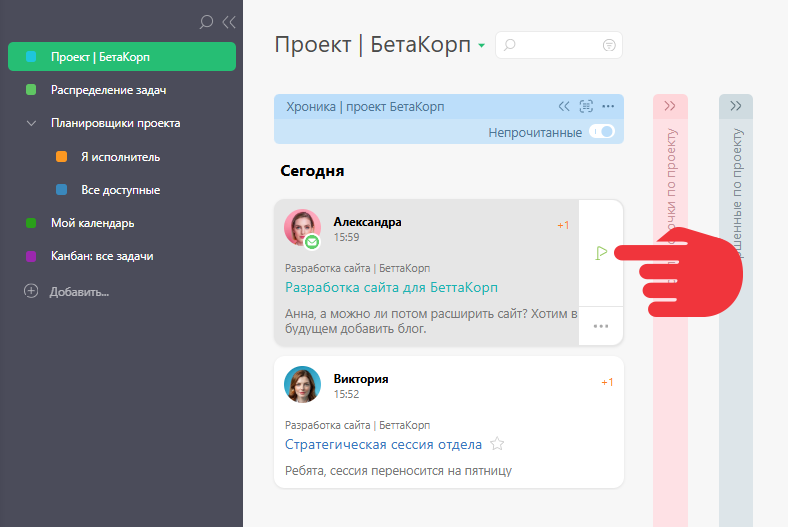The image size is (788, 527).
Task: Click the message Ребята, сессия переносится на пятницу
Action: (x=398, y=471)
